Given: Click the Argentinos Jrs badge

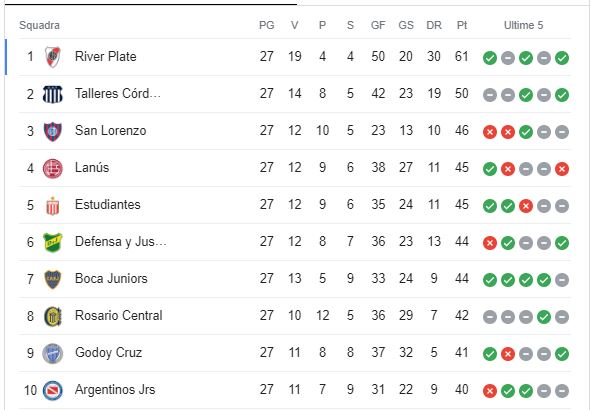Looking at the screenshot, I should pyautogui.click(x=52, y=390).
